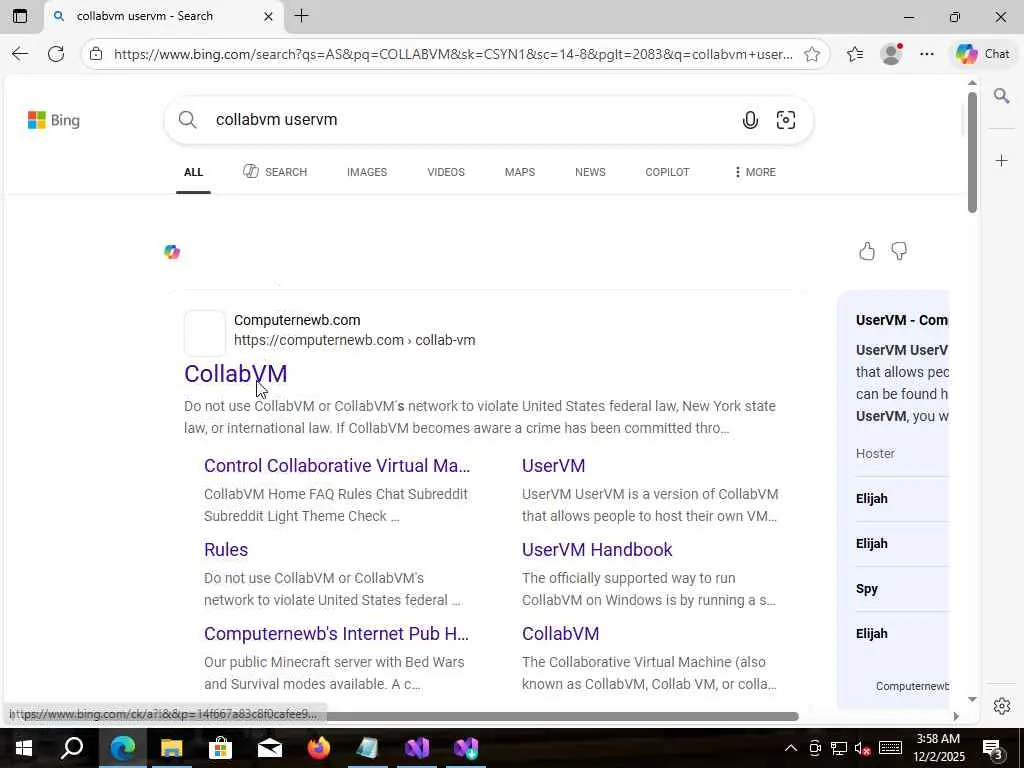
Task: Open the UserVM sublink
Action: [x=554, y=466]
